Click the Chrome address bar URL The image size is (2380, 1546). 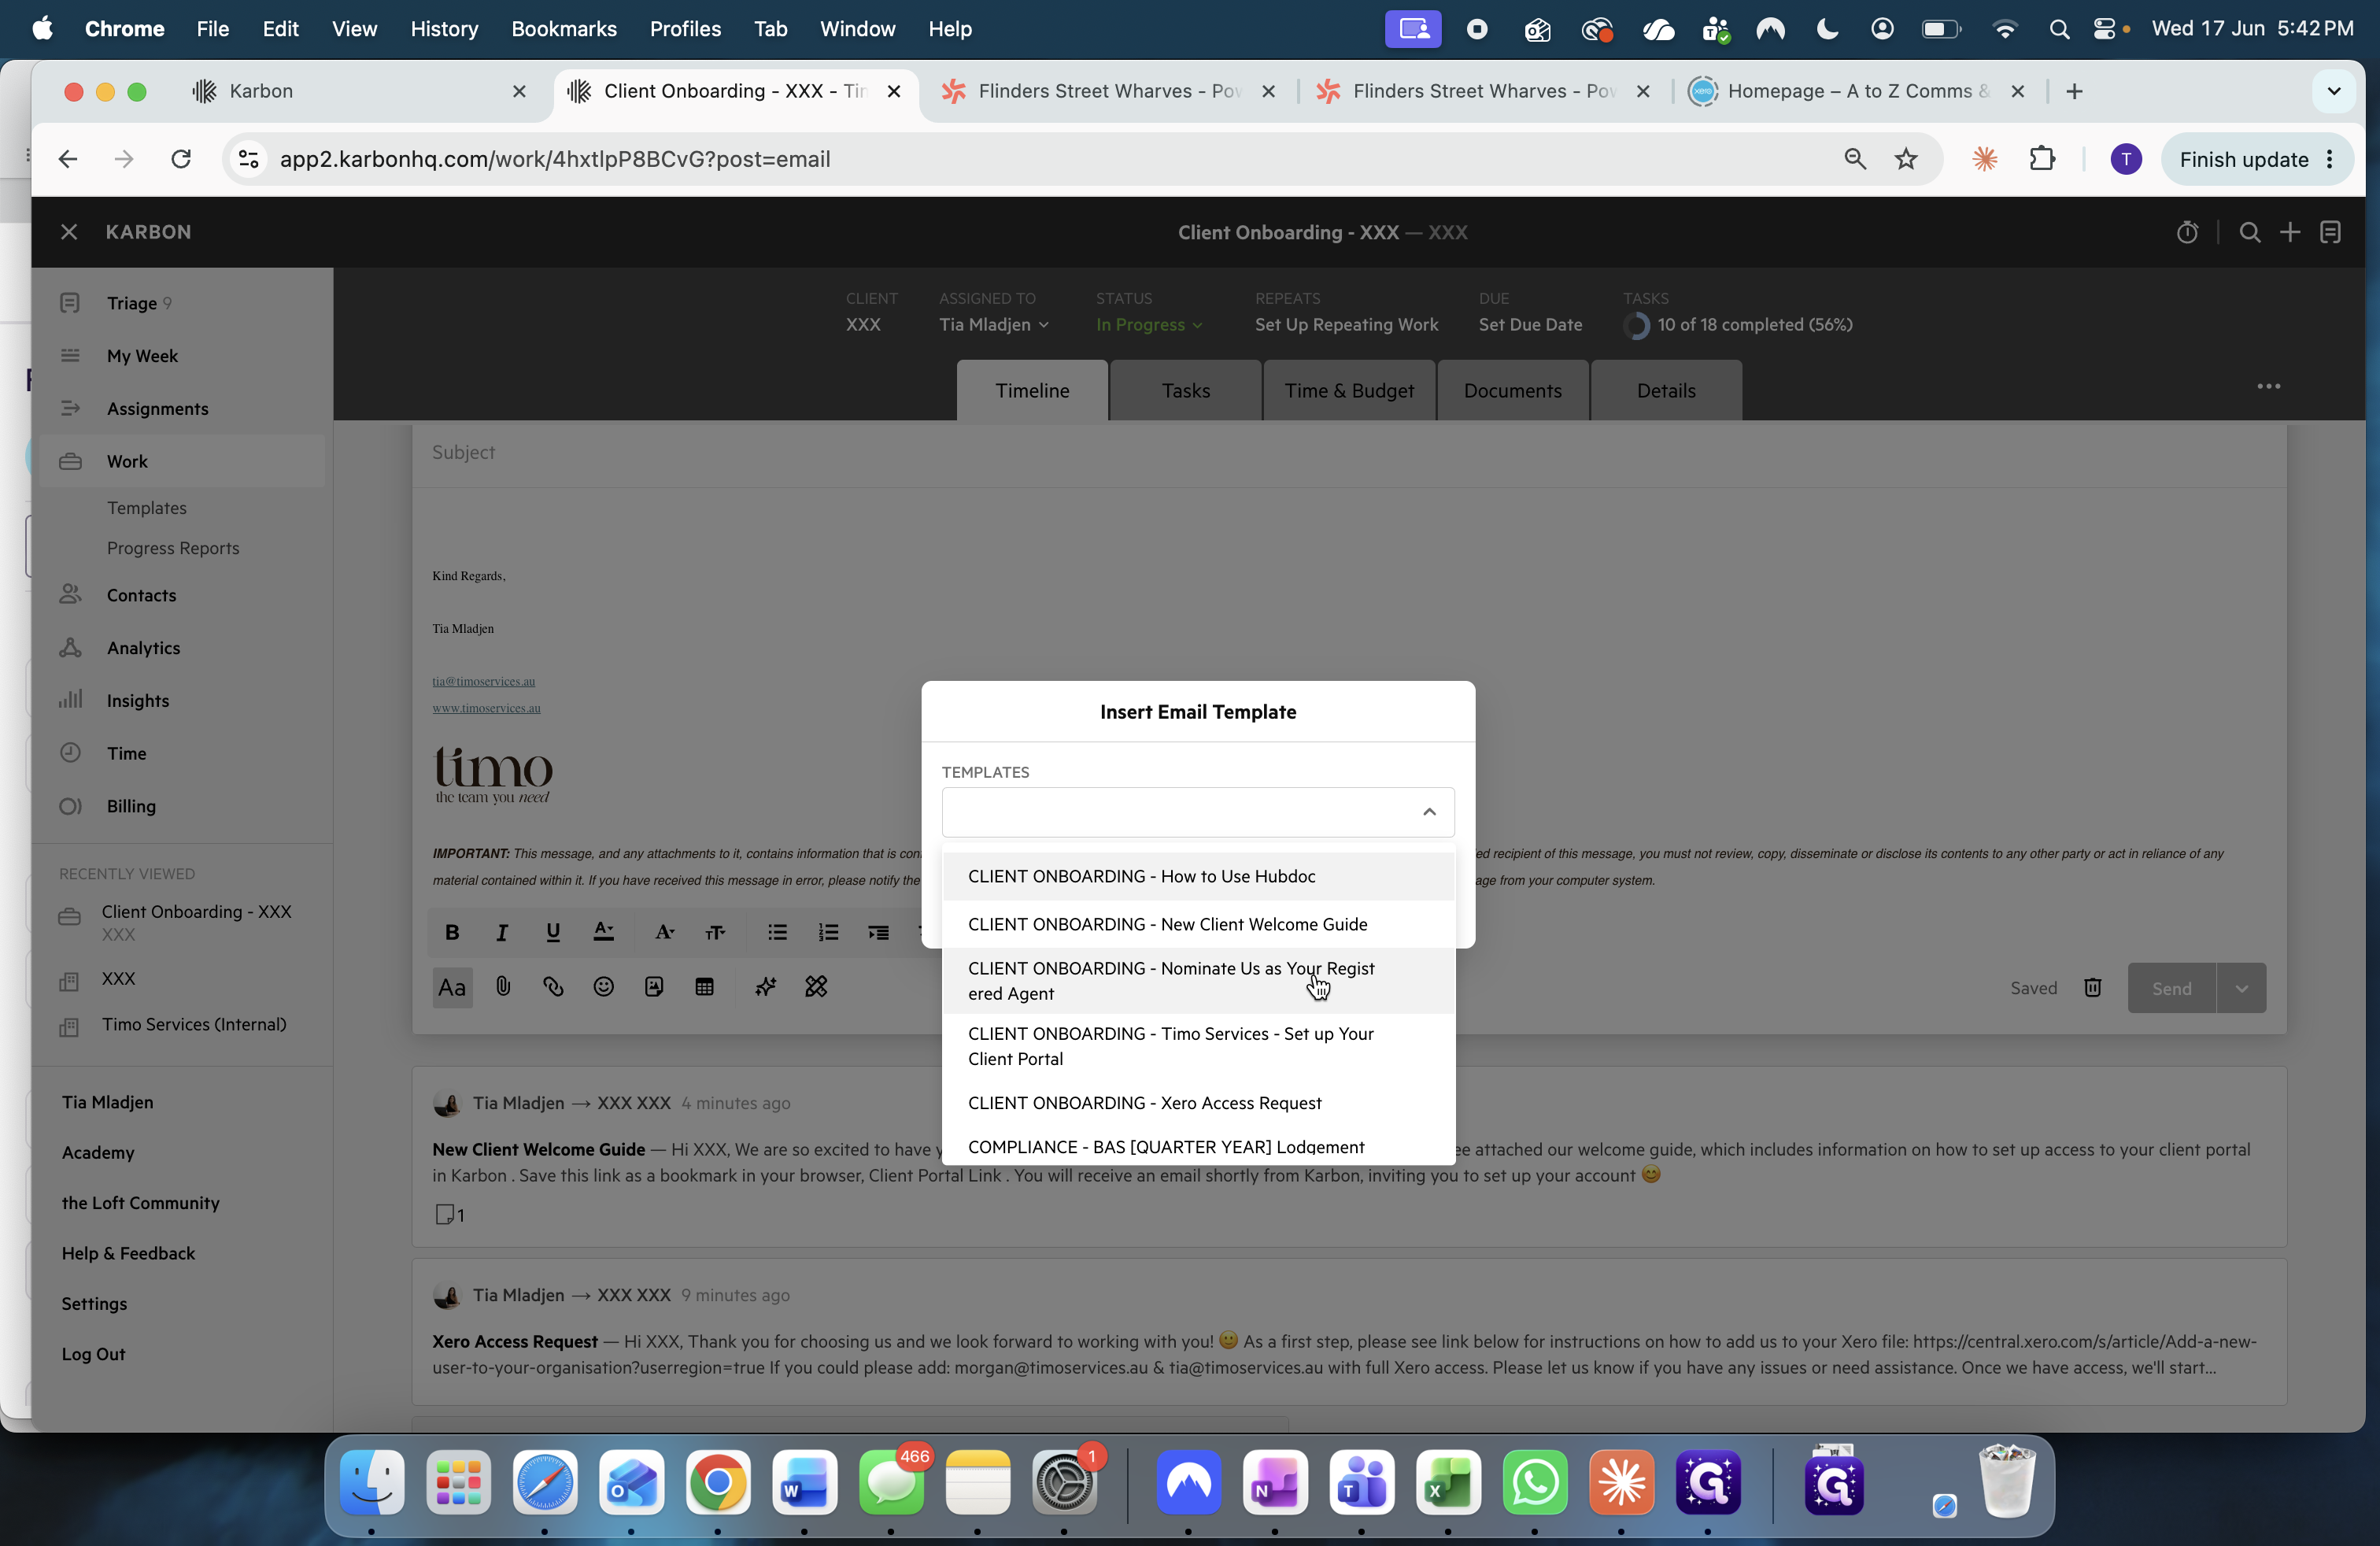click(x=555, y=159)
